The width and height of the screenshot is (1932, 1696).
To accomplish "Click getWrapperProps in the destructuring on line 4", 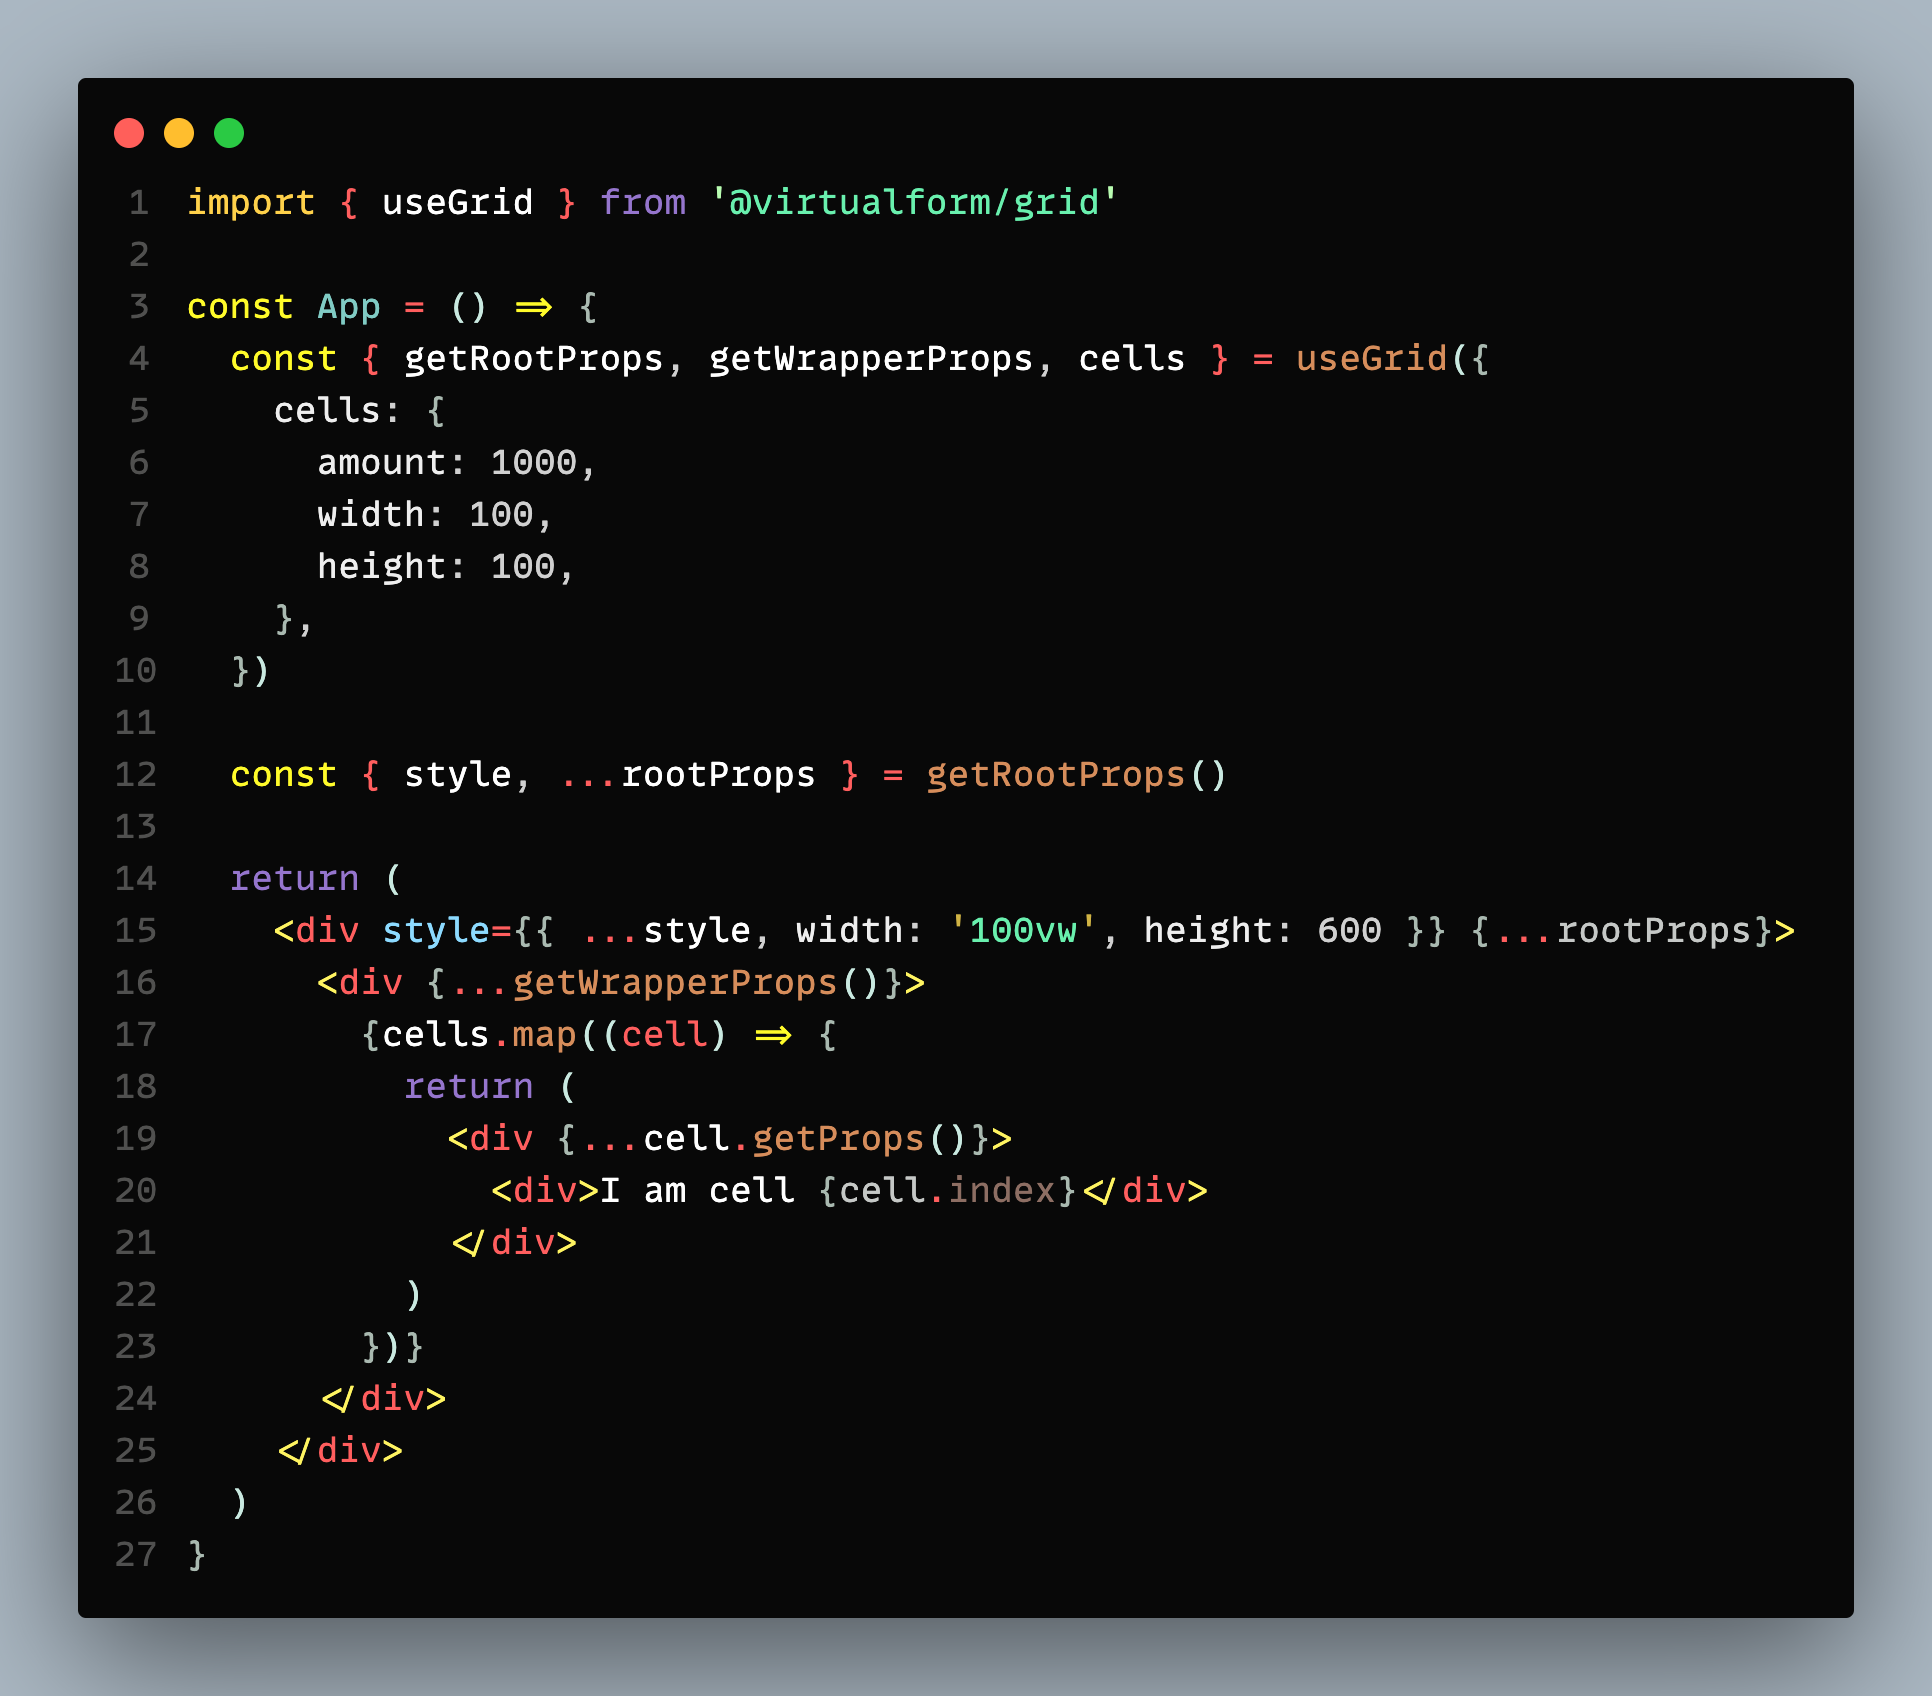I will click(x=870, y=359).
